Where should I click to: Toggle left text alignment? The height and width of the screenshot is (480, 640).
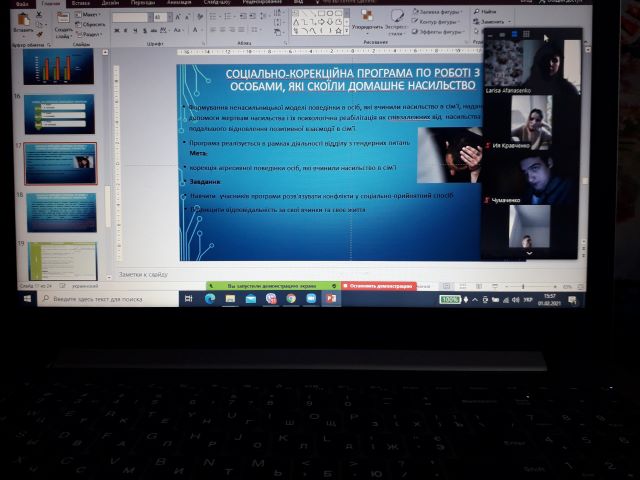pyautogui.click(x=213, y=30)
